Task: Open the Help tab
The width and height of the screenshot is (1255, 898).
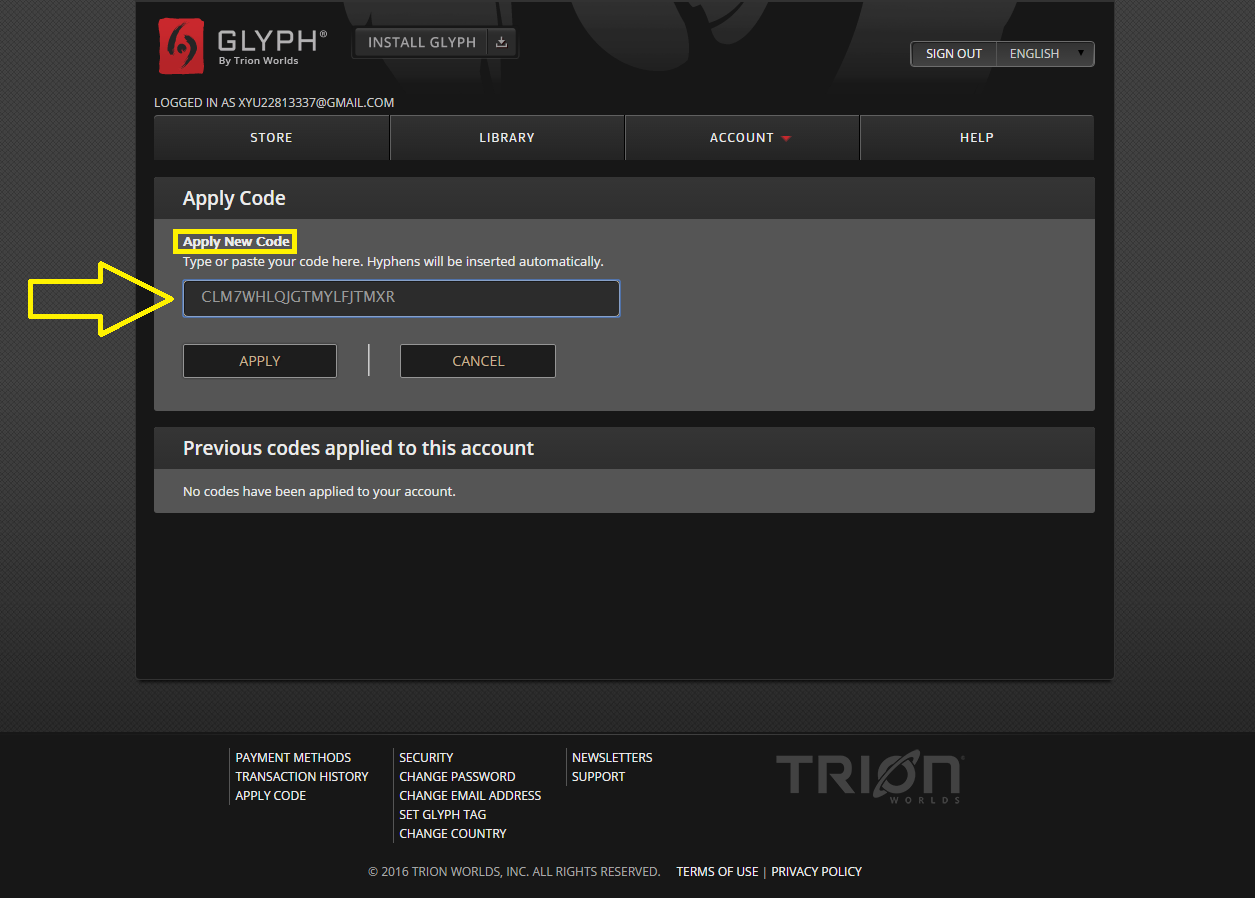Action: point(977,138)
